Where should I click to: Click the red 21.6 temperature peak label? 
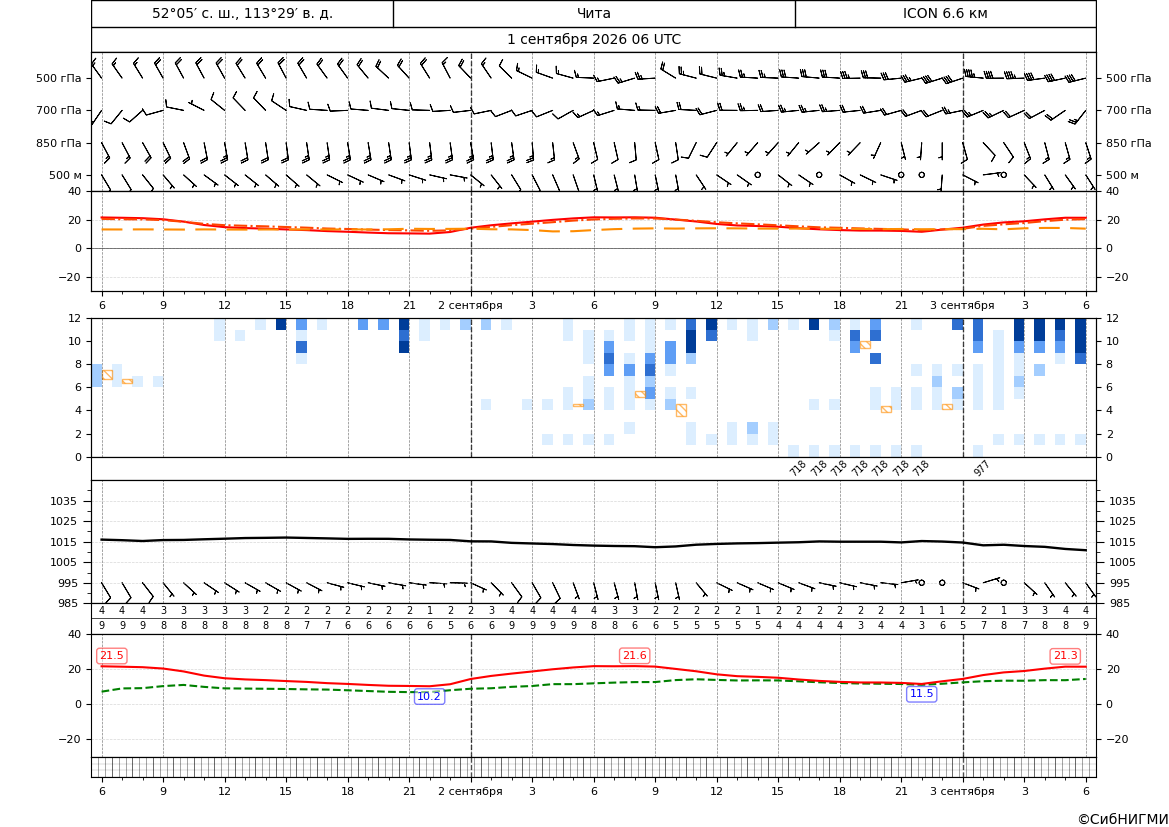pos(634,655)
